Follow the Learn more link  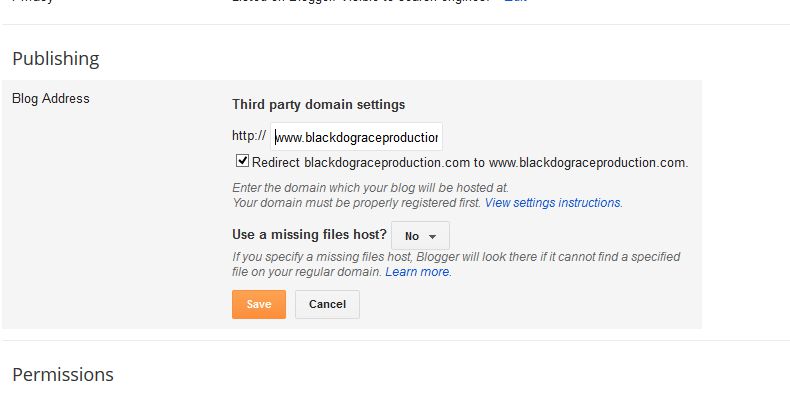(418, 272)
